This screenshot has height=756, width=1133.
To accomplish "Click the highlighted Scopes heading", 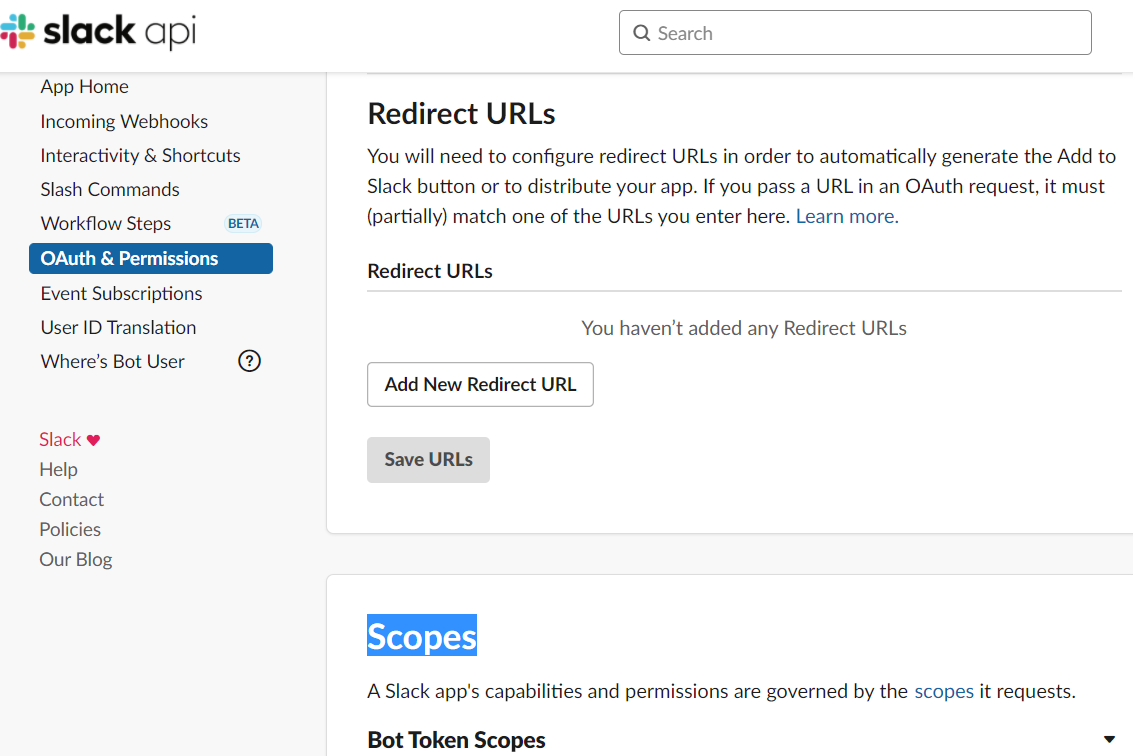I will click(x=422, y=636).
